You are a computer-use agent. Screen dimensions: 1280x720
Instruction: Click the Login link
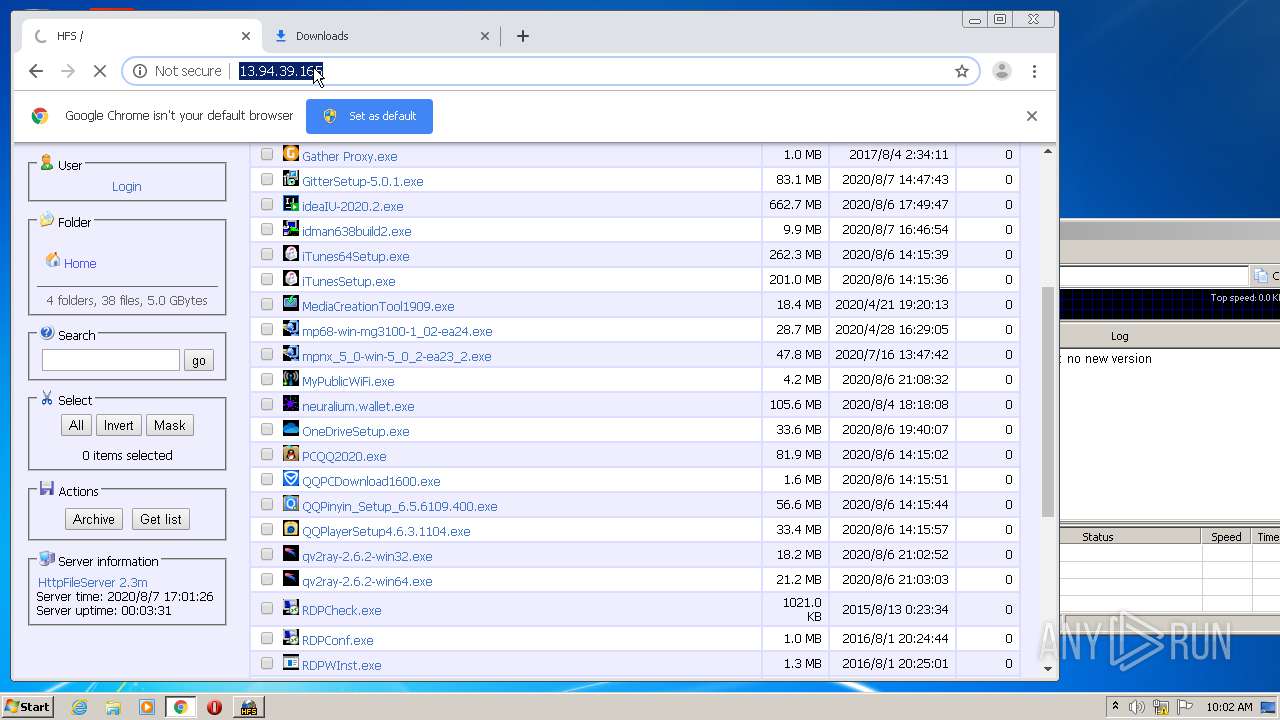coord(126,187)
